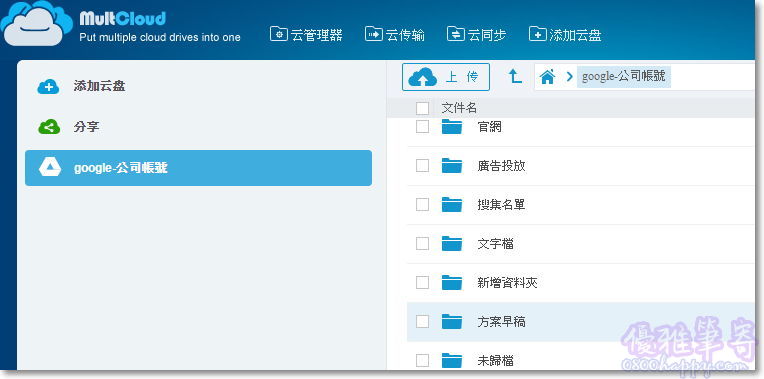Open the 搜集名單 folder name
The height and width of the screenshot is (379, 764).
pos(501,205)
